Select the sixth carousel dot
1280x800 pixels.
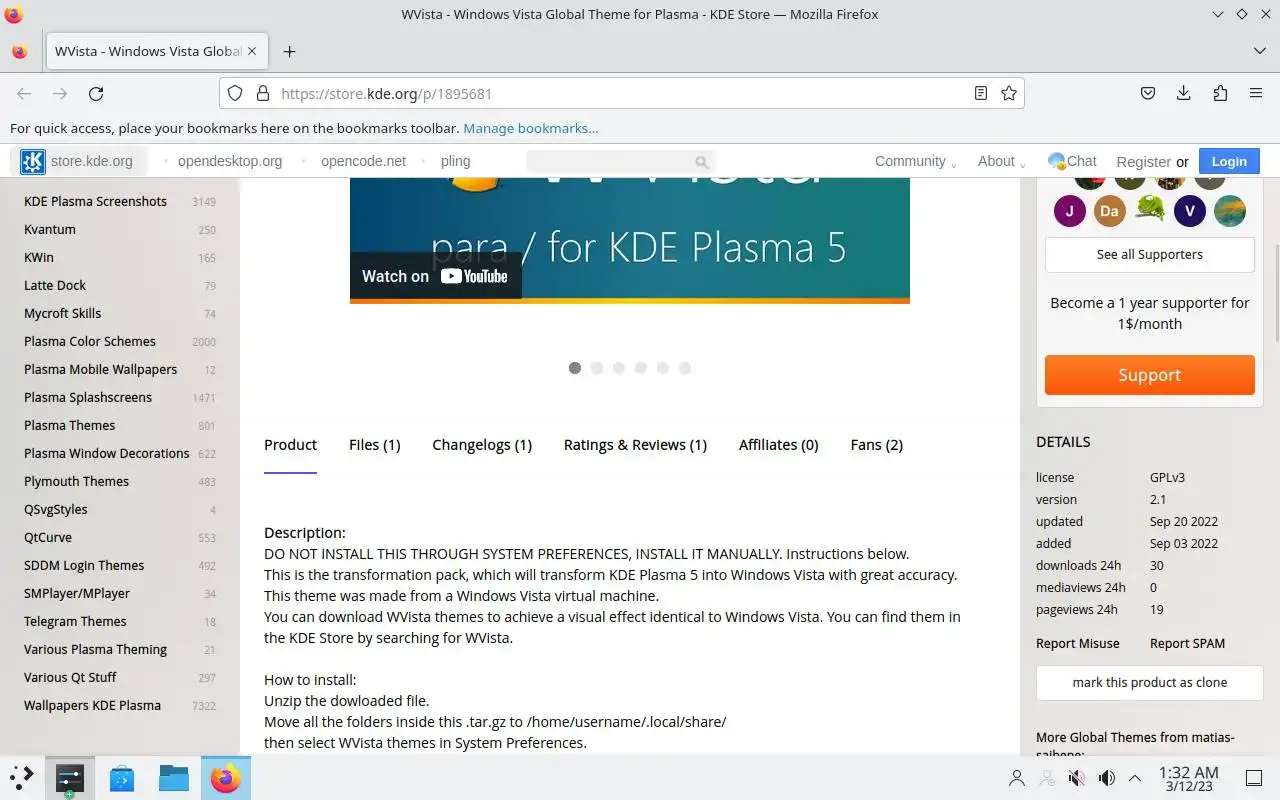685,368
